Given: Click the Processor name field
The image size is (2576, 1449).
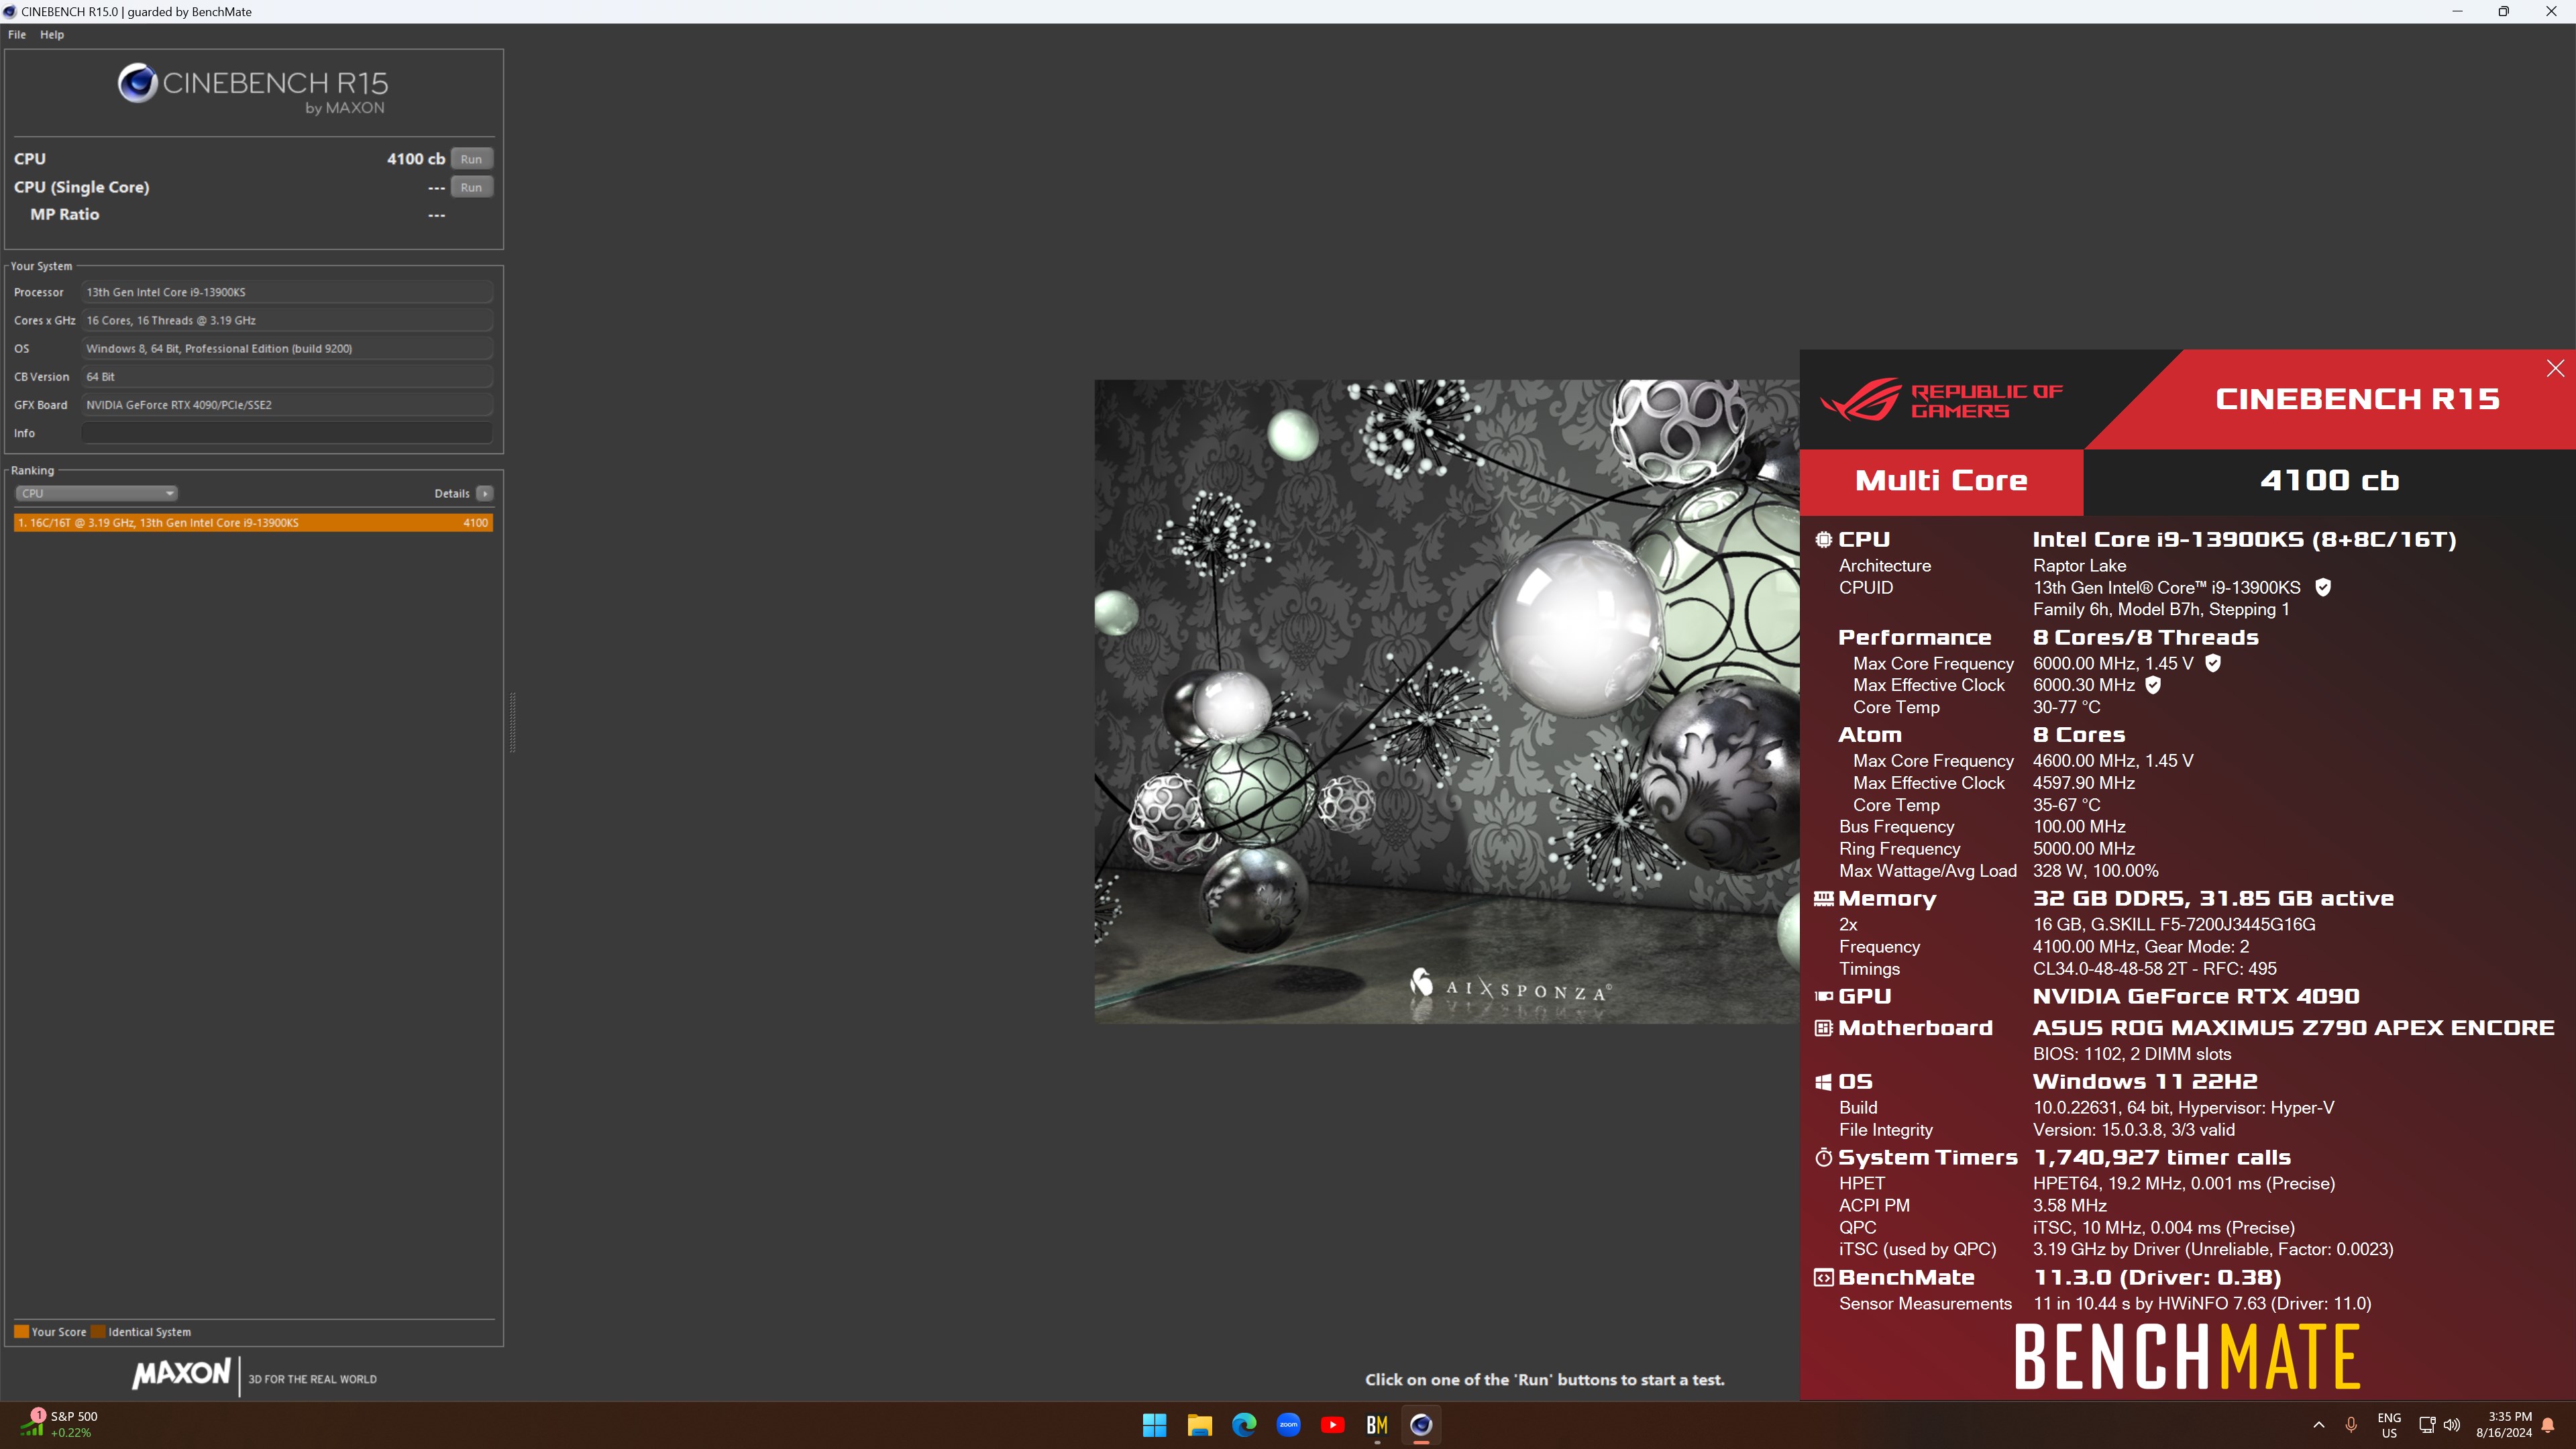Looking at the screenshot, I should pos(287,292).
